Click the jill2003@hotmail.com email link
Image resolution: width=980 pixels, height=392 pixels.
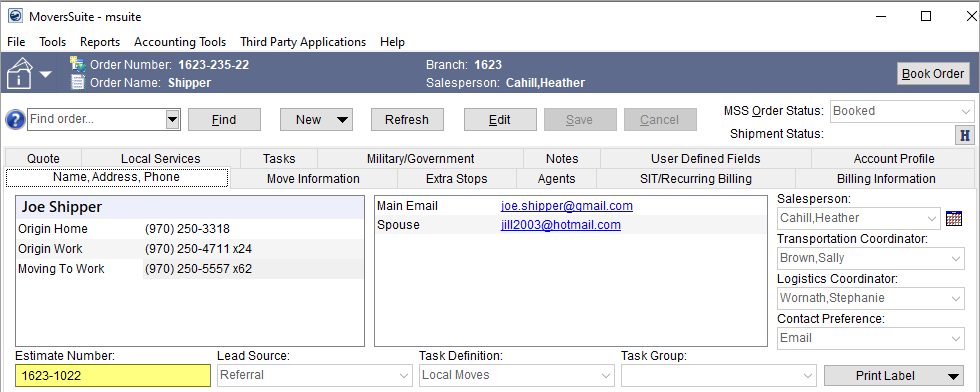coord(561,225)
